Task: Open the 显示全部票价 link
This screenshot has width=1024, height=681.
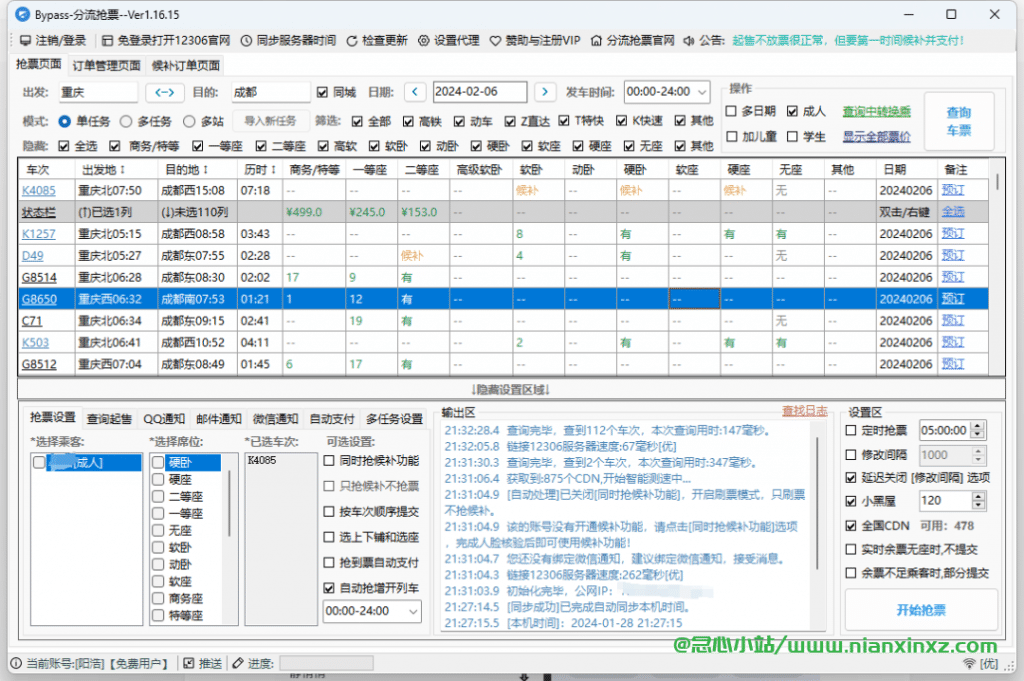Action: pyautogui.click(x=876, y=137)
